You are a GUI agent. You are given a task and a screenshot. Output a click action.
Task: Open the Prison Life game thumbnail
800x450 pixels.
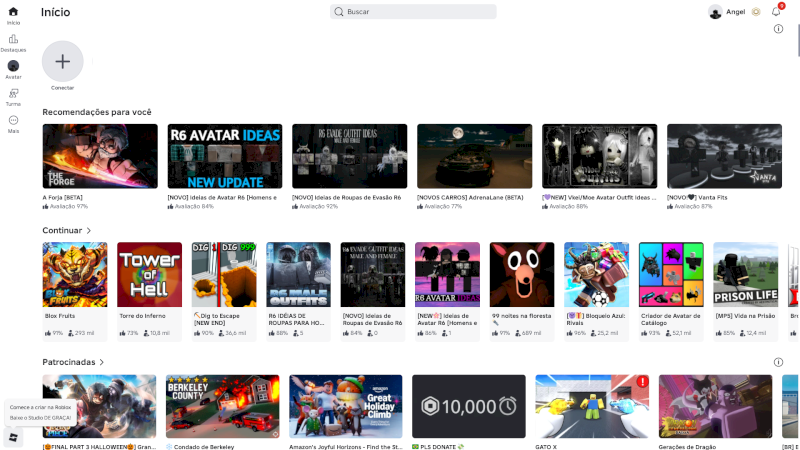point(745,274)
